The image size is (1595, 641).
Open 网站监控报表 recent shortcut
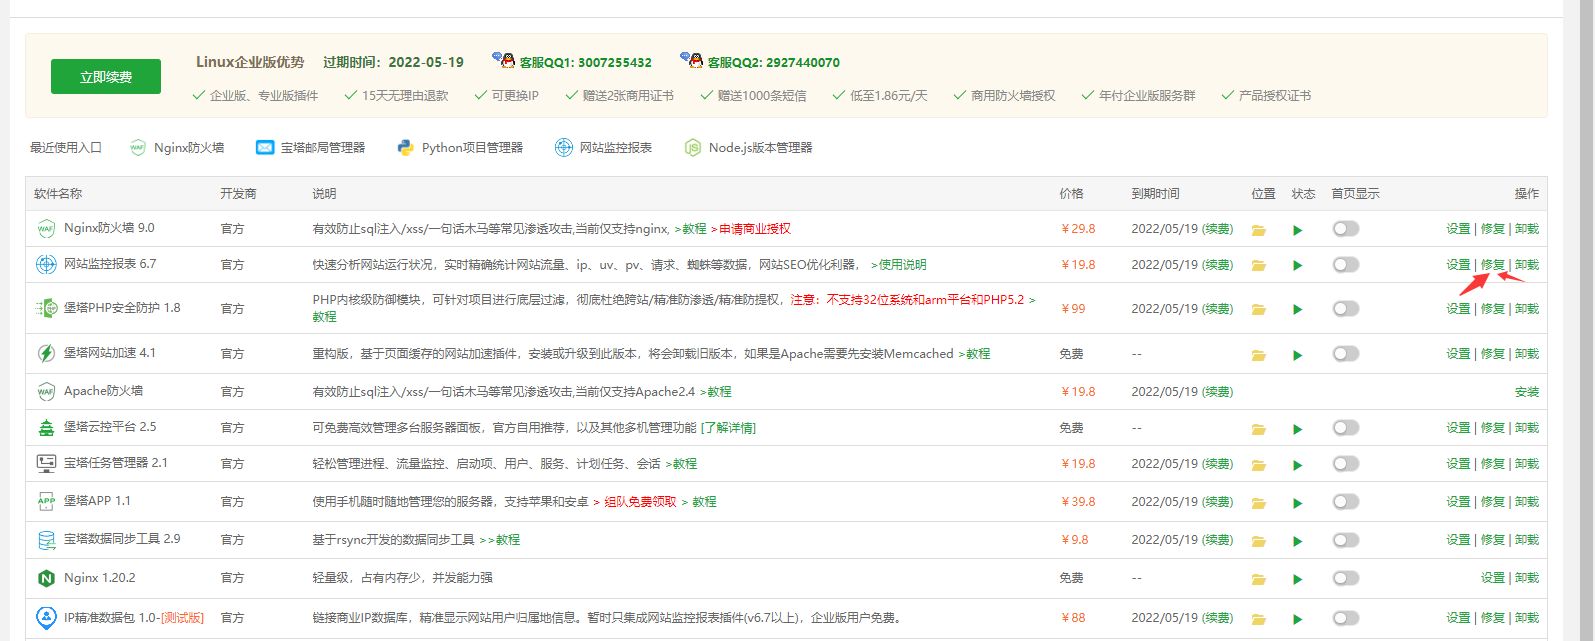click(604, 148)
